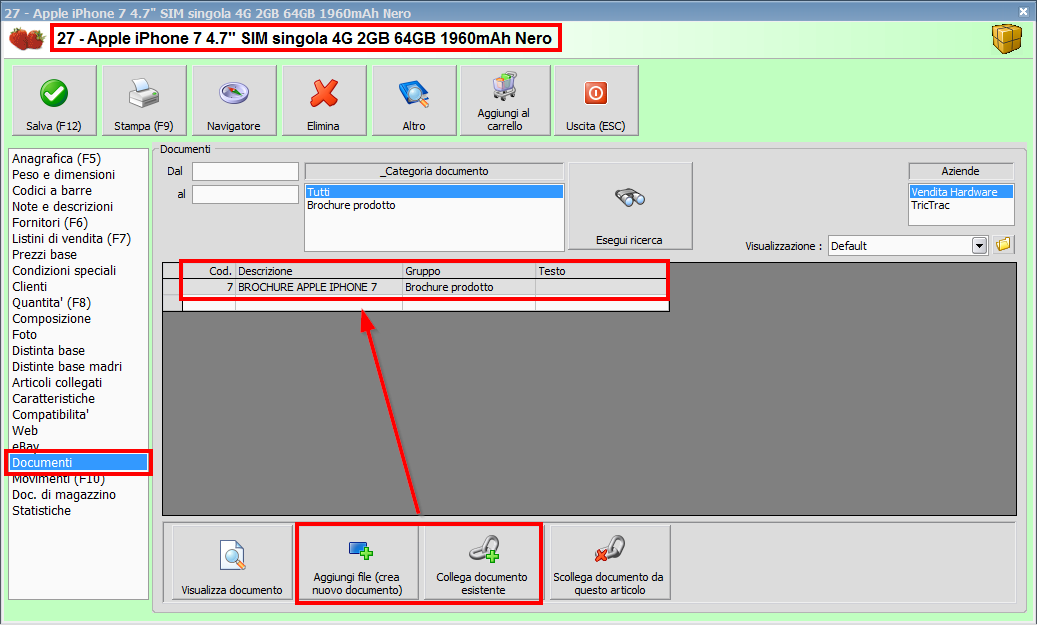Open the Anagrafica (F5) section
Image resolution: width=1037 pixels, height=625 pixels.
[x=56, y=159]
